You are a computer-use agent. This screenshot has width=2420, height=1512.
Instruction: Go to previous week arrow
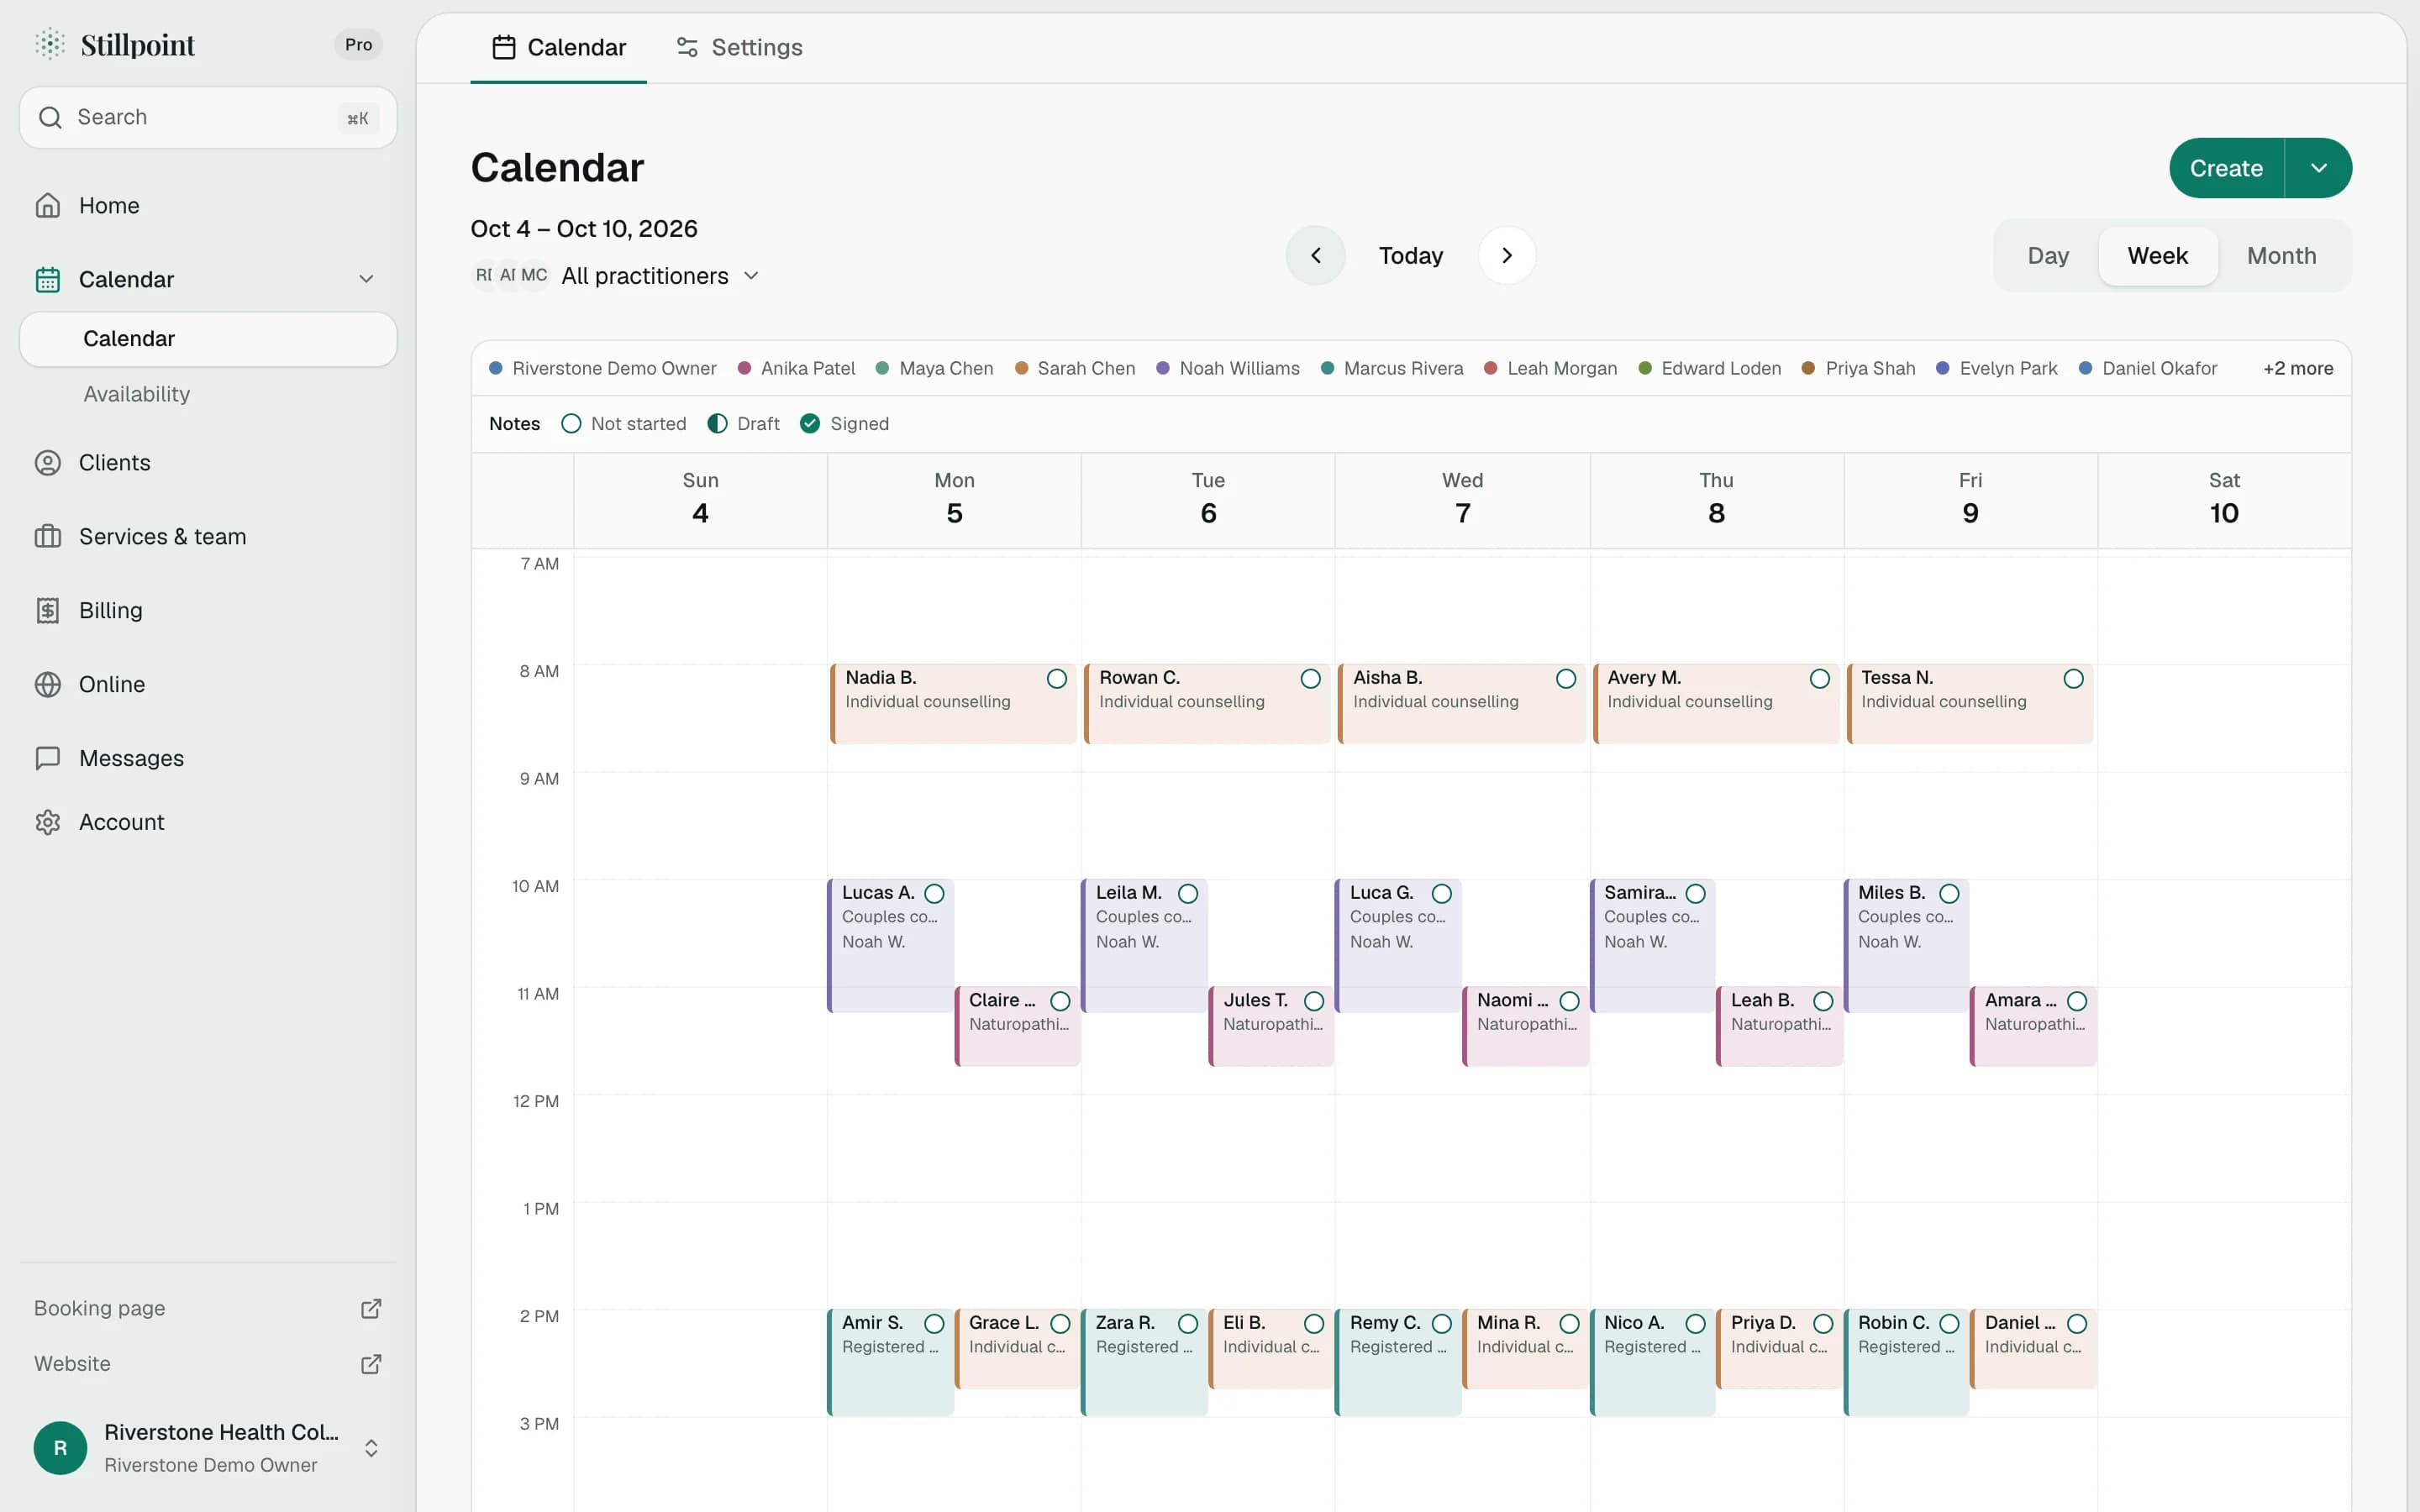[1315, 255]
